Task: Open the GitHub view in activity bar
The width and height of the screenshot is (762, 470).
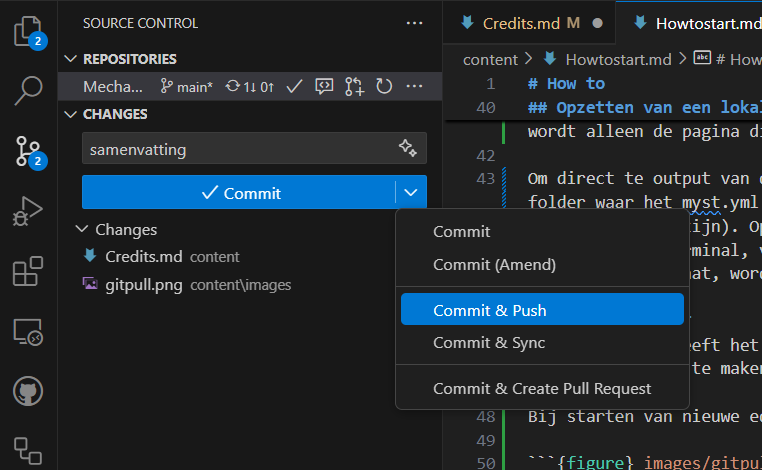Action: 28,391
